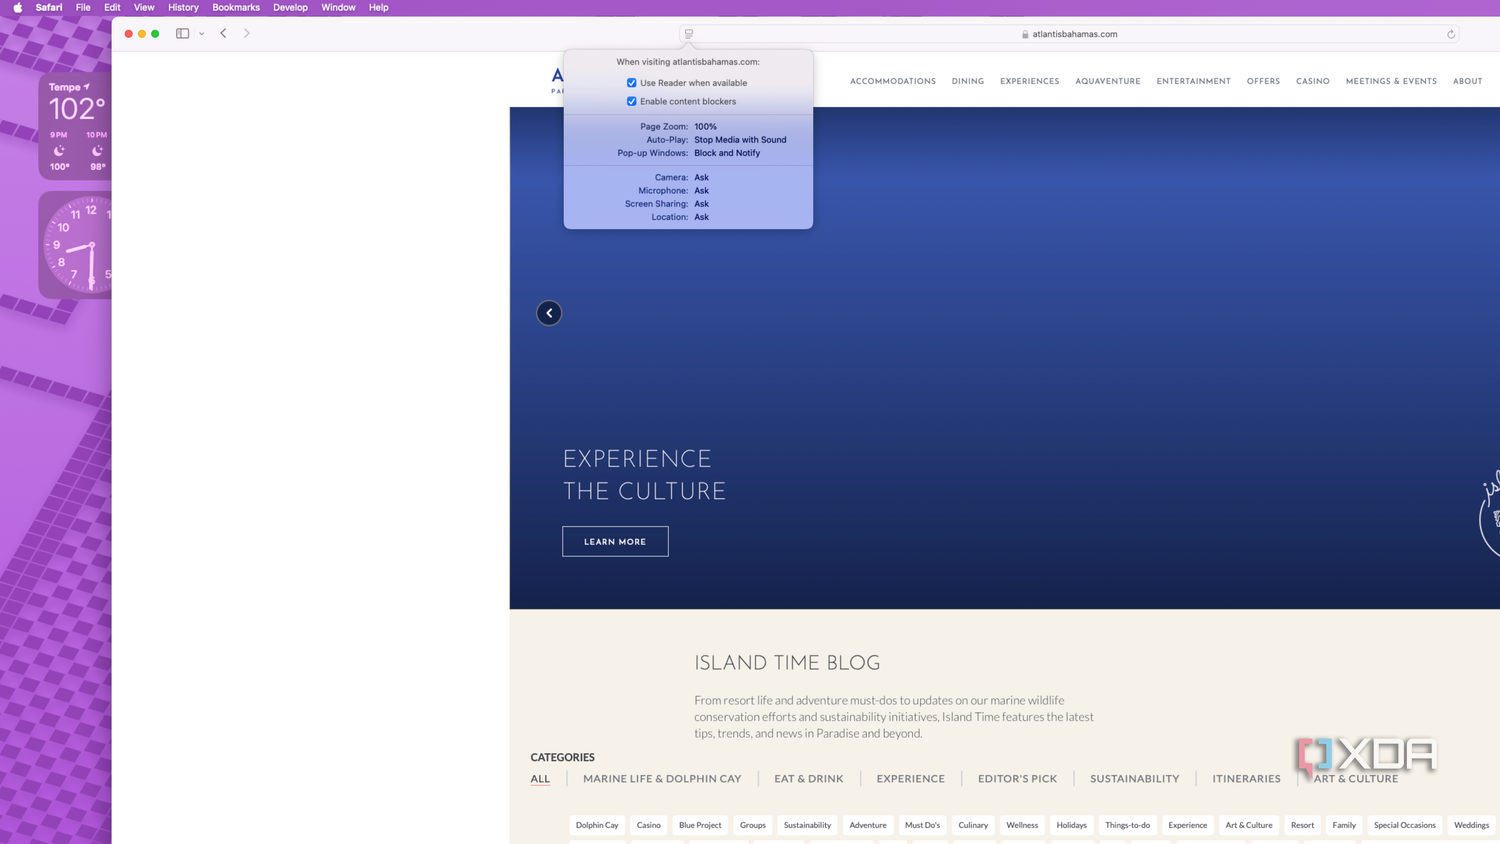This screenshot has height=844, width=1500.
Task: Open the ACCOMMODATIONS nav link
Action: click(893, 81)
